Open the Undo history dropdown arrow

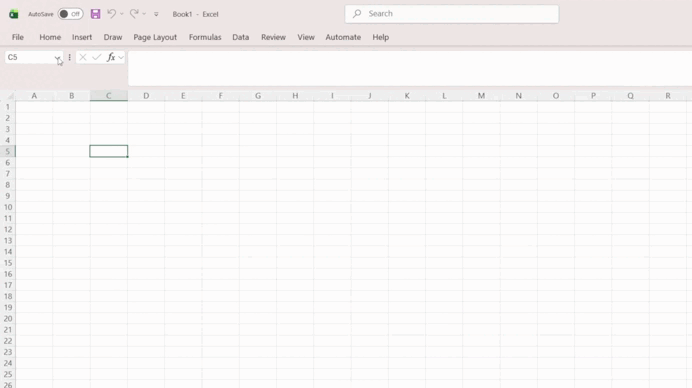(122, 14)
